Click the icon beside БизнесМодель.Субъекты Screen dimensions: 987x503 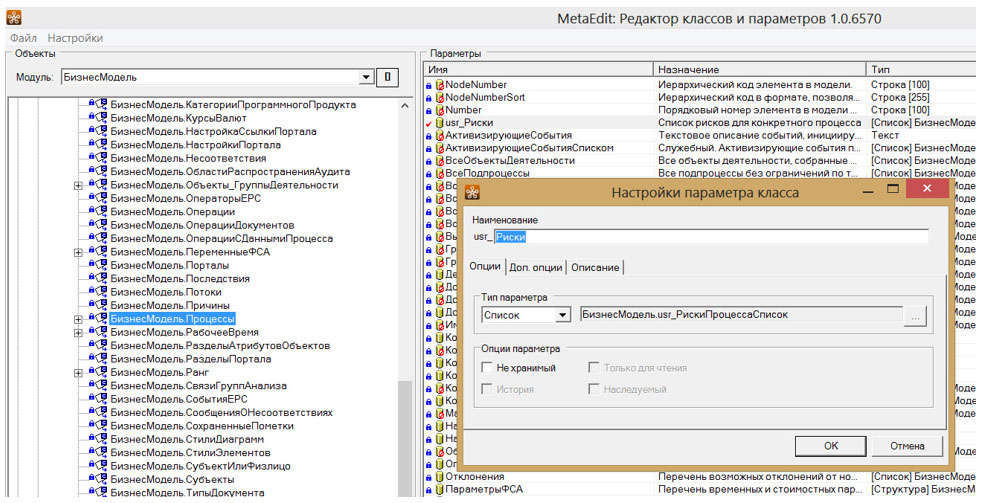99,479
